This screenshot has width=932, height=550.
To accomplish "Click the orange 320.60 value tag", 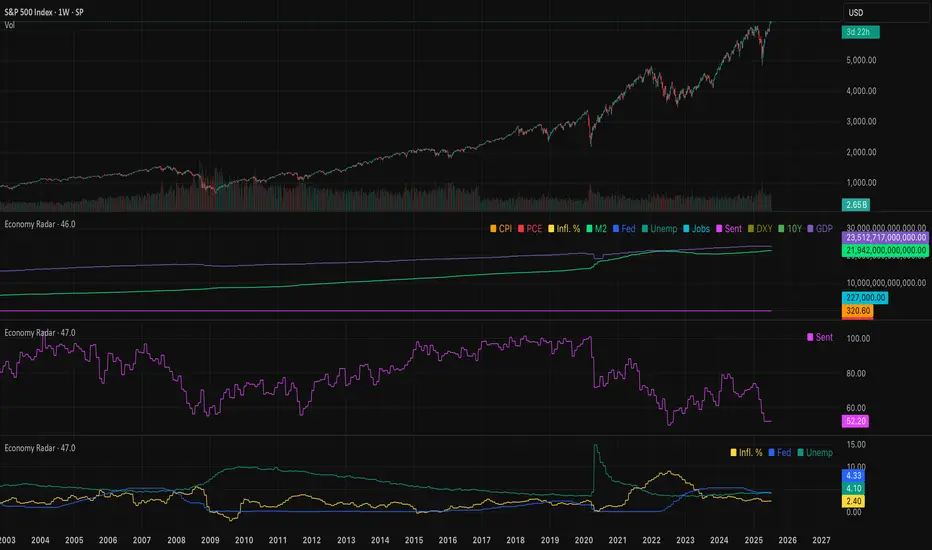I will coord(857,311).
